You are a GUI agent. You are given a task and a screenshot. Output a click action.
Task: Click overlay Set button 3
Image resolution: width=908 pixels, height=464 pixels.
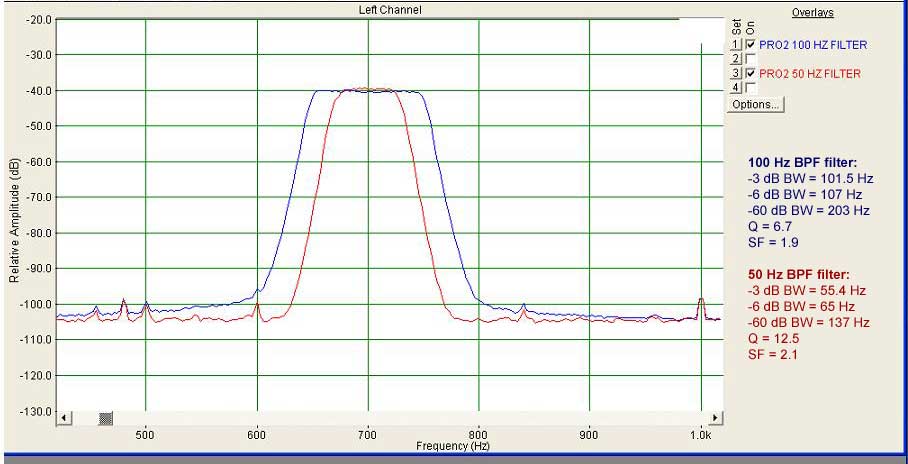(736, 73)
